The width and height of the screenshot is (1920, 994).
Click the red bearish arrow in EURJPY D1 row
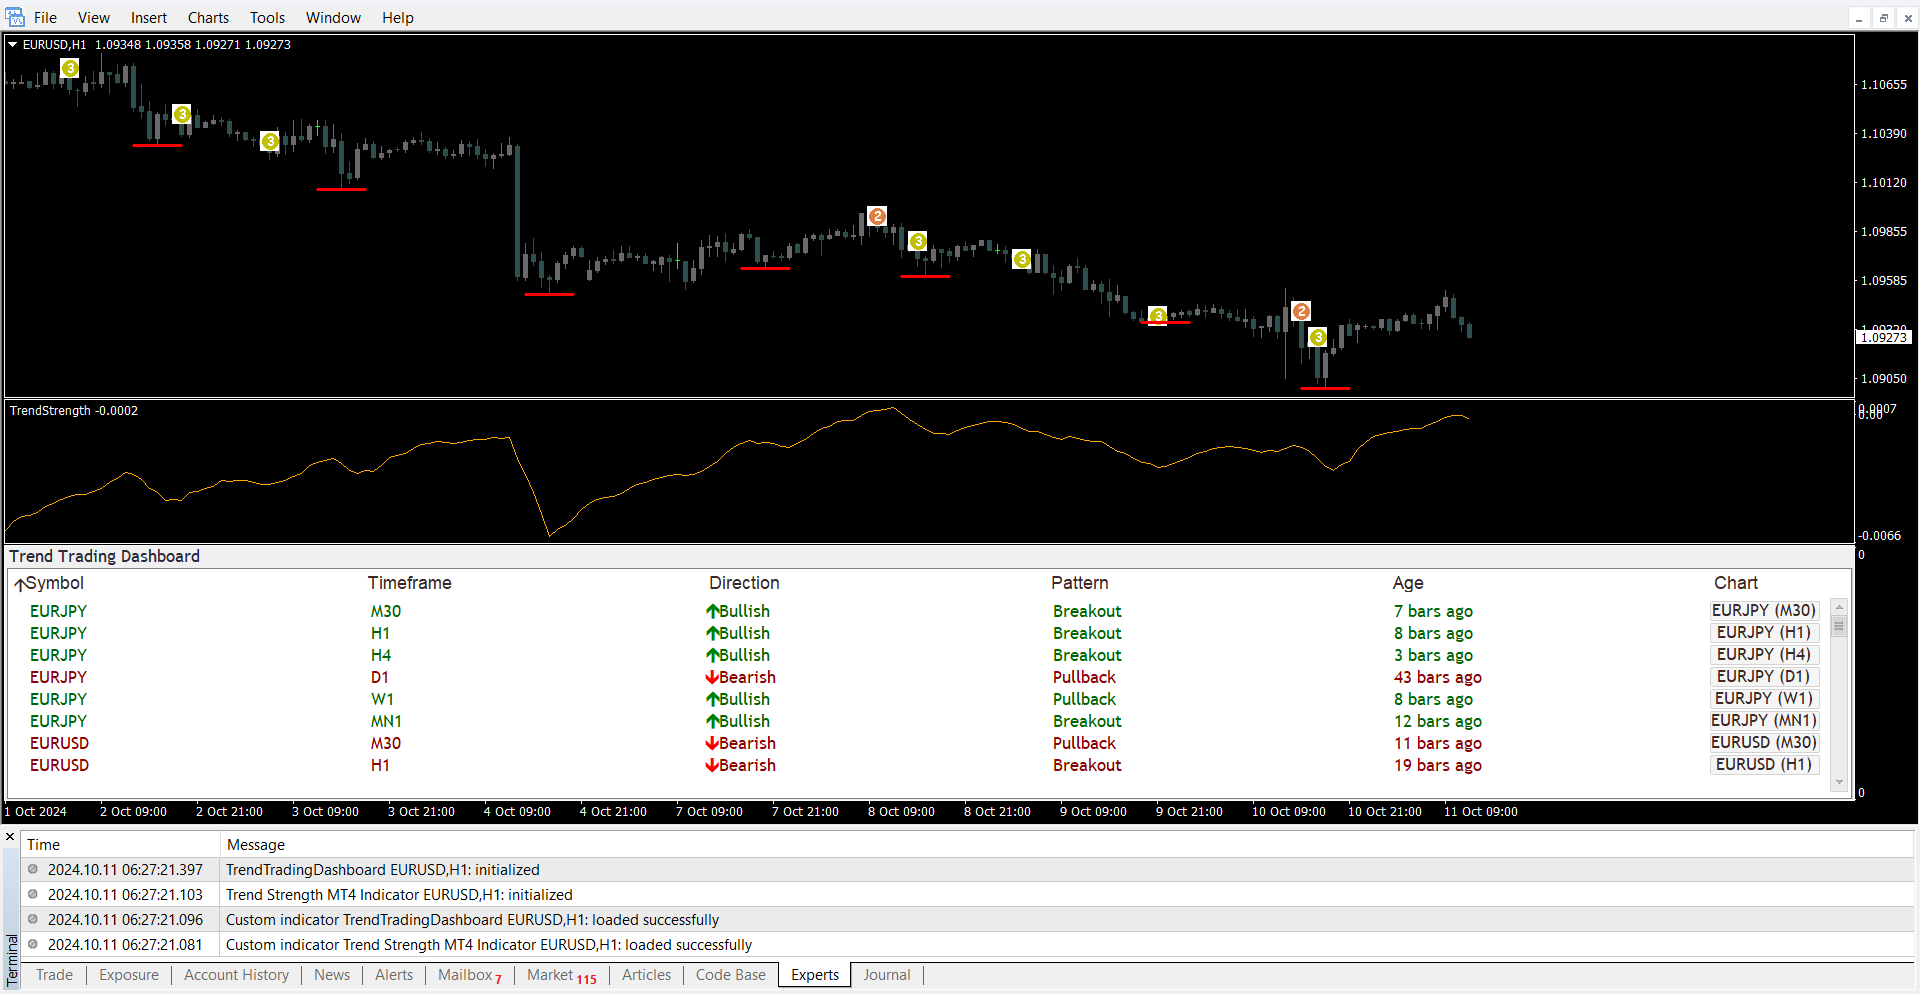coord(712,677)
